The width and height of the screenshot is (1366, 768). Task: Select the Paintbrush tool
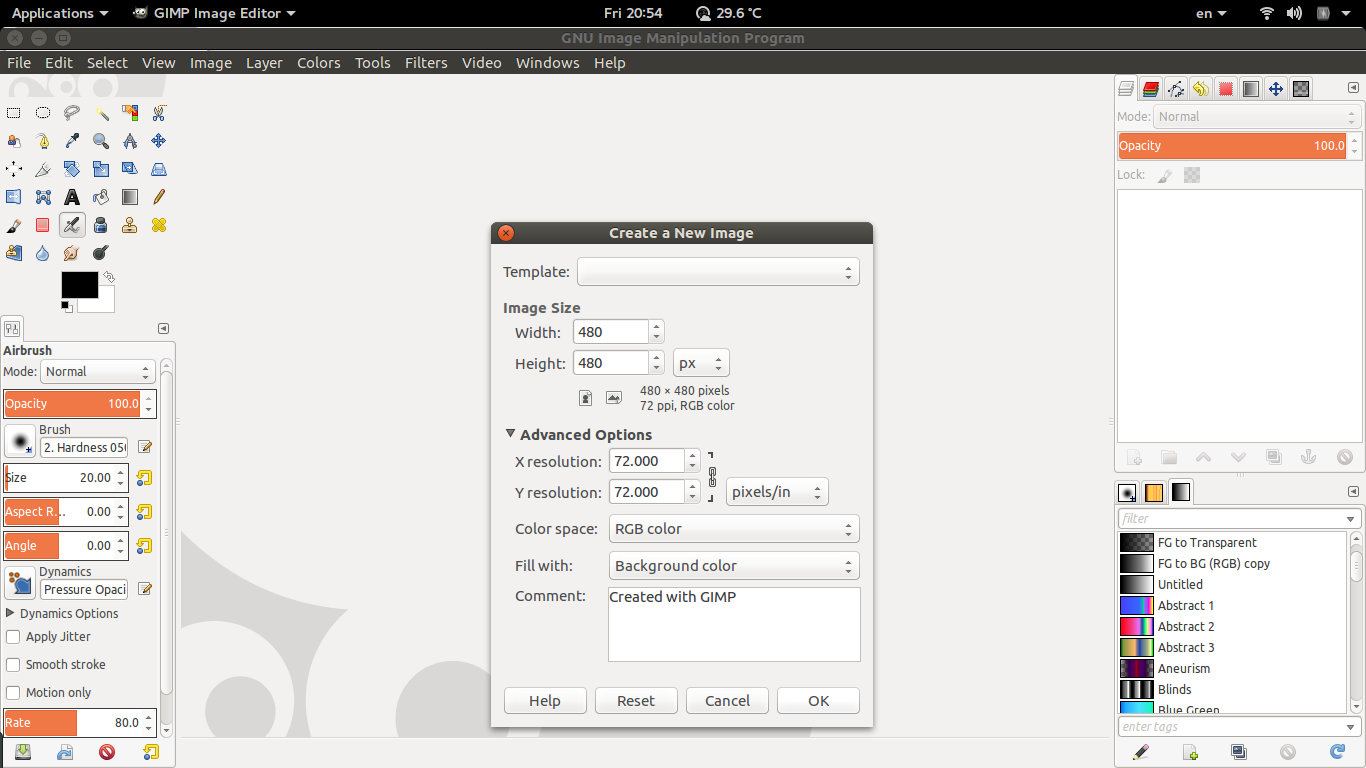pyautogui.click(x=14, y=225)
